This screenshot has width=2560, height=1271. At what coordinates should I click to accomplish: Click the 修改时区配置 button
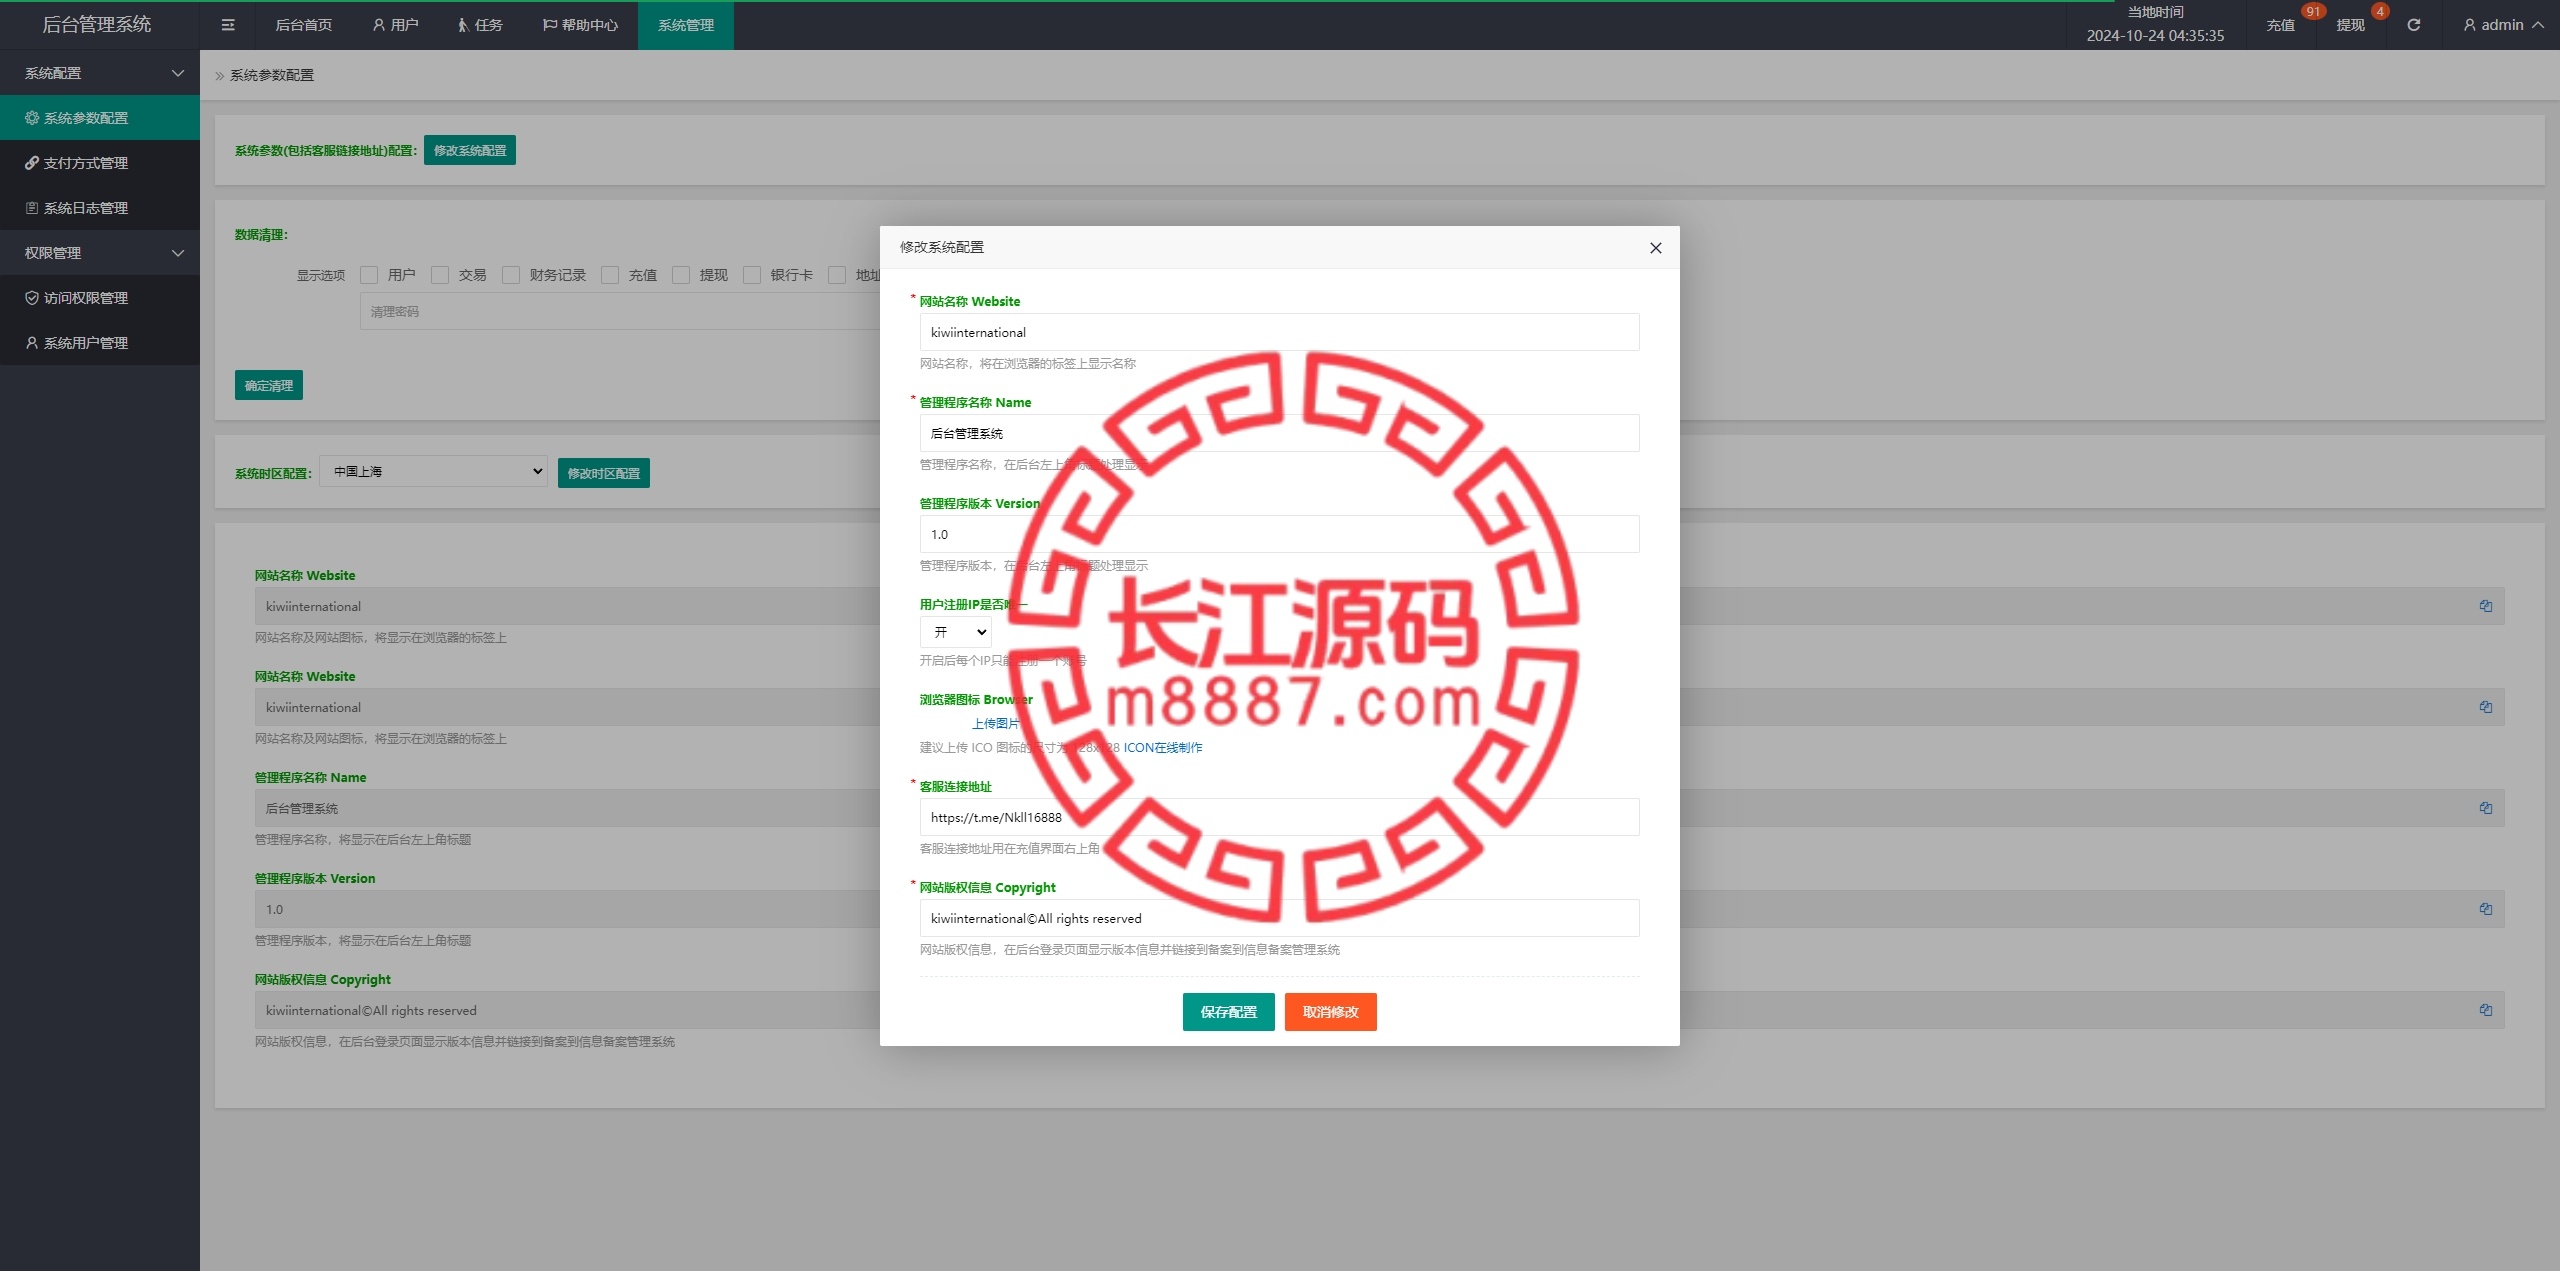tap(604, 473)
